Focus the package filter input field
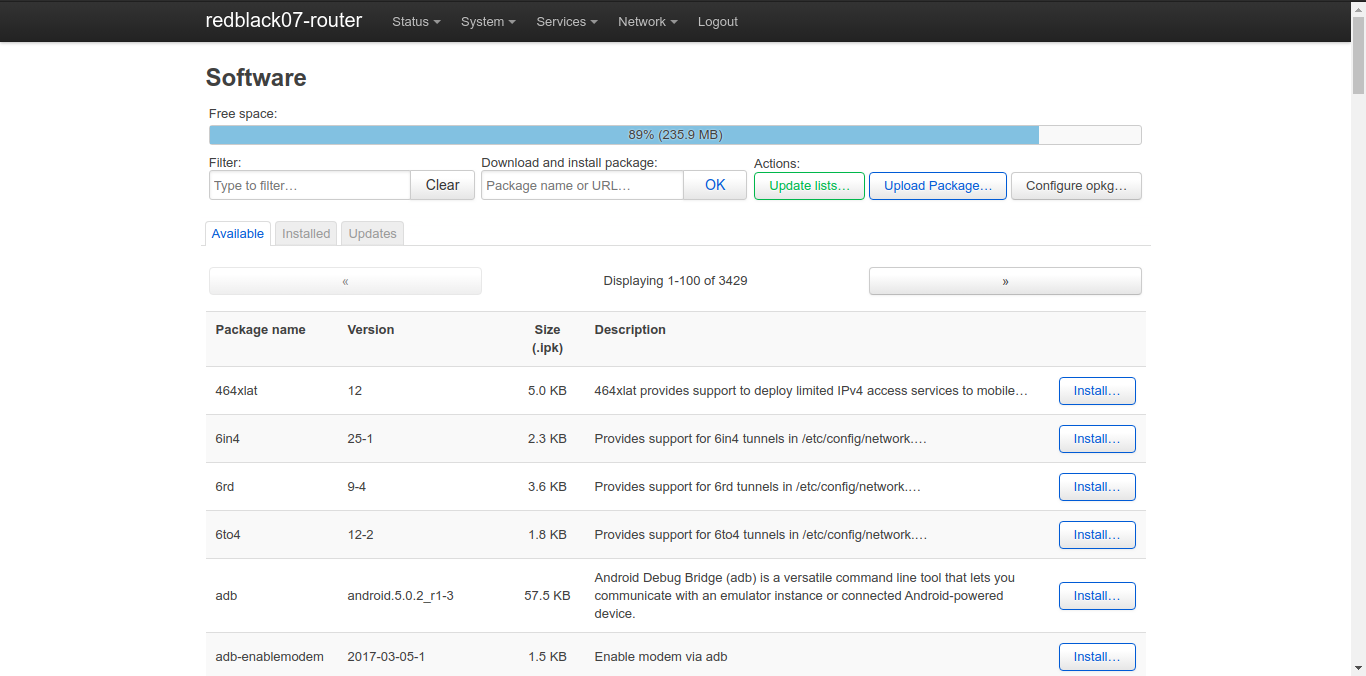1366x676 pixels. [310, 185]
